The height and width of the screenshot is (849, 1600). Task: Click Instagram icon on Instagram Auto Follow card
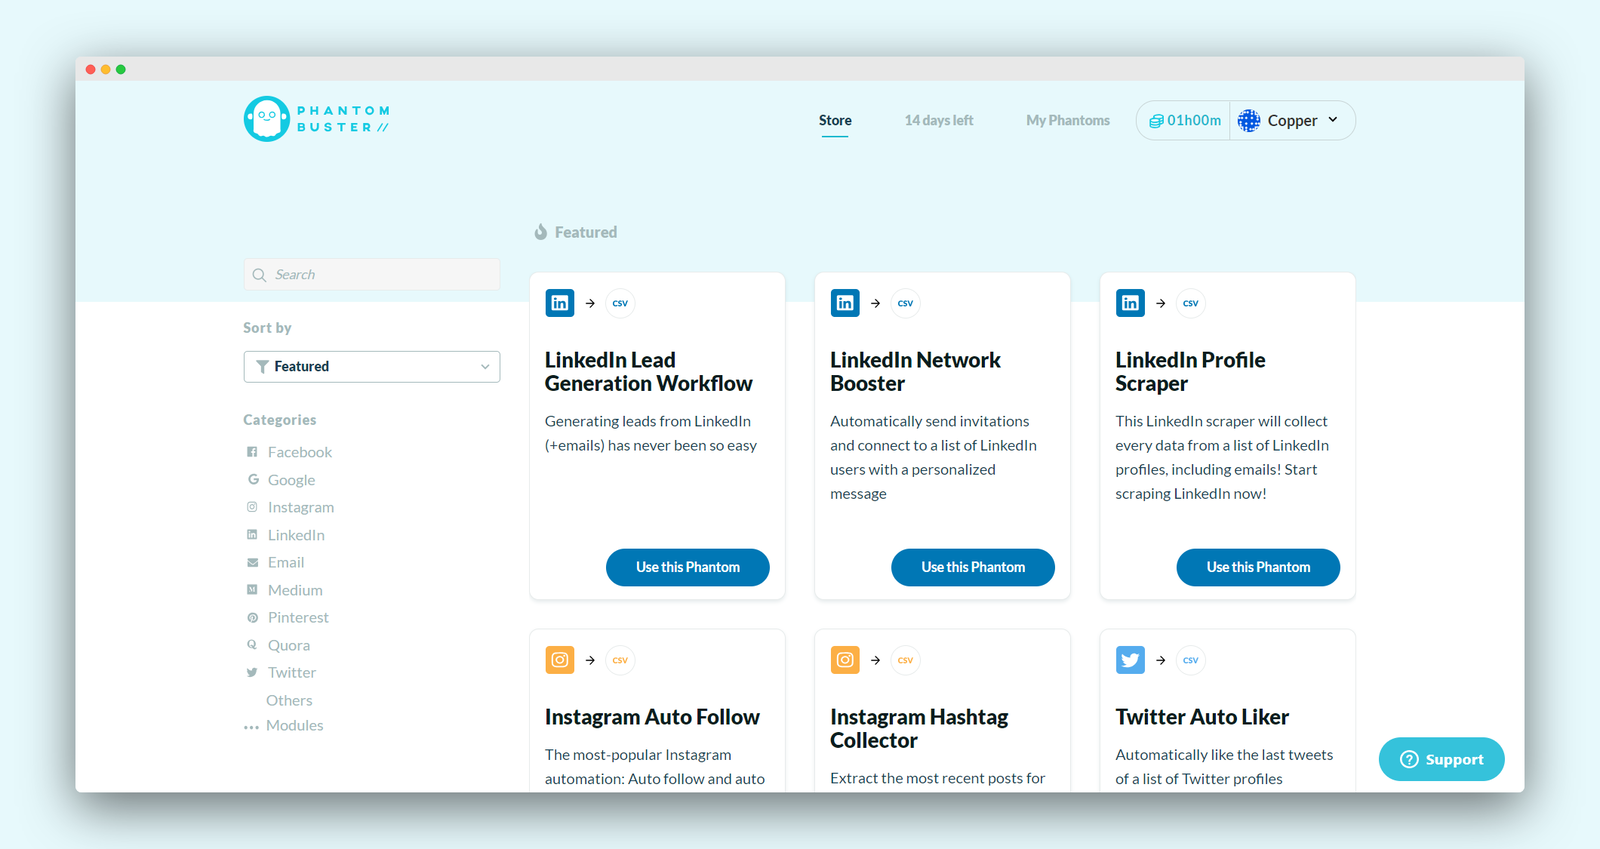pyautogui.click(x=560, y=660)
